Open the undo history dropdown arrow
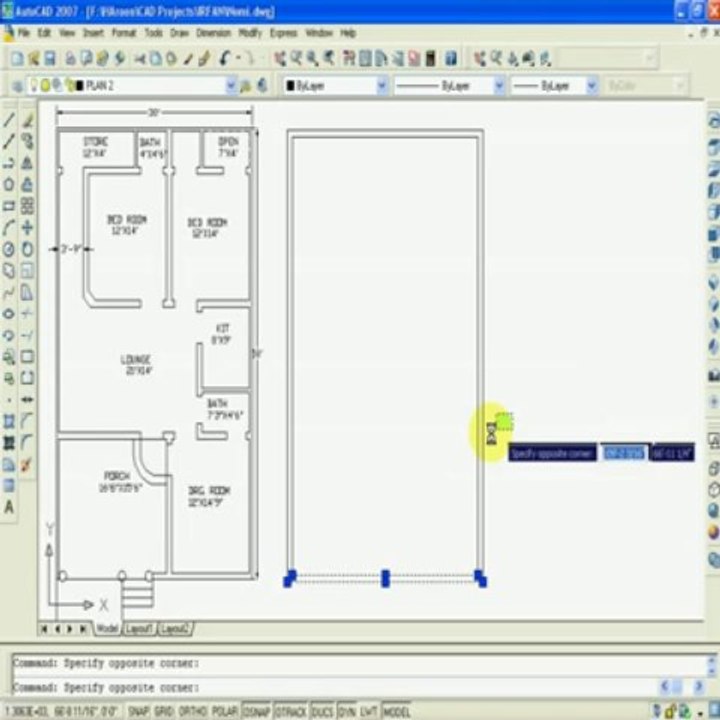720x720 pixels. (238, 59)
